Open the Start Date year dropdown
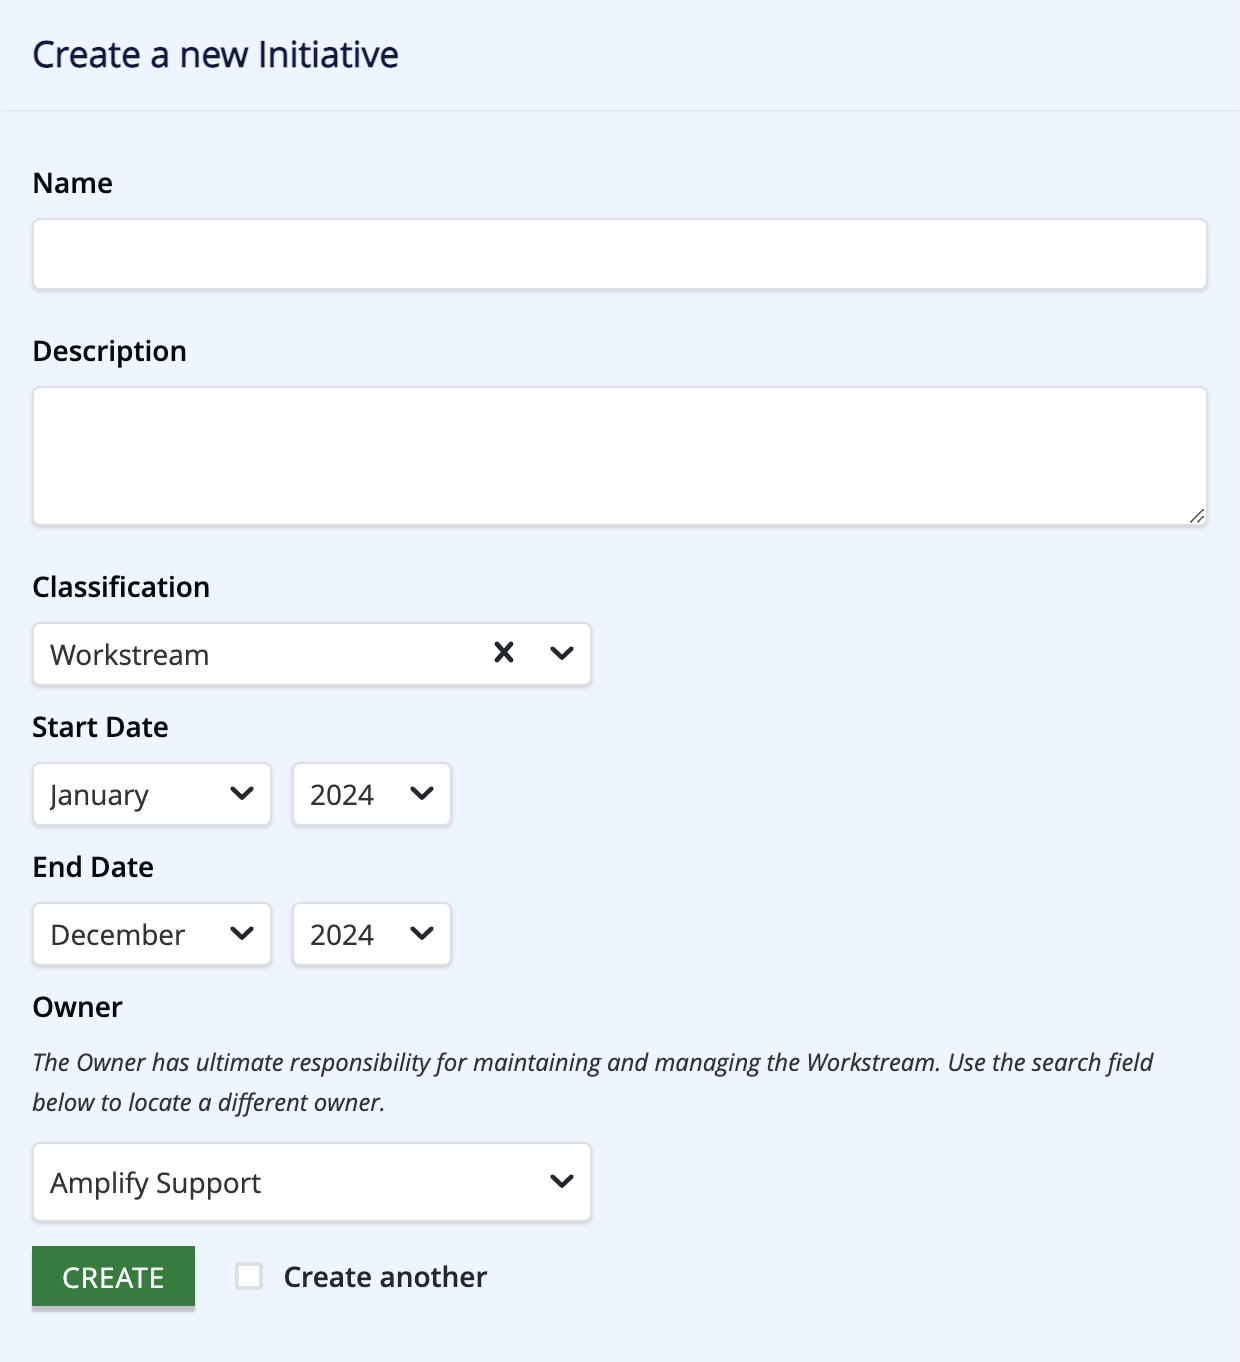Viewport: 1240px width, 1362px height. point(372,794)
